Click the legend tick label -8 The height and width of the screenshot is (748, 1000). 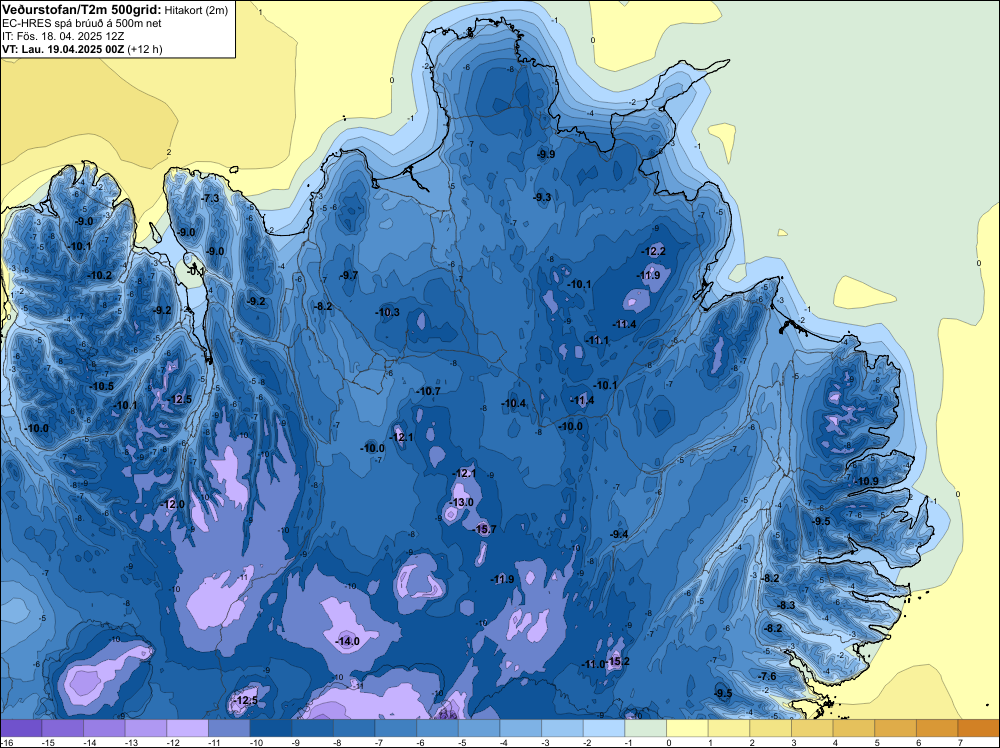339,743
